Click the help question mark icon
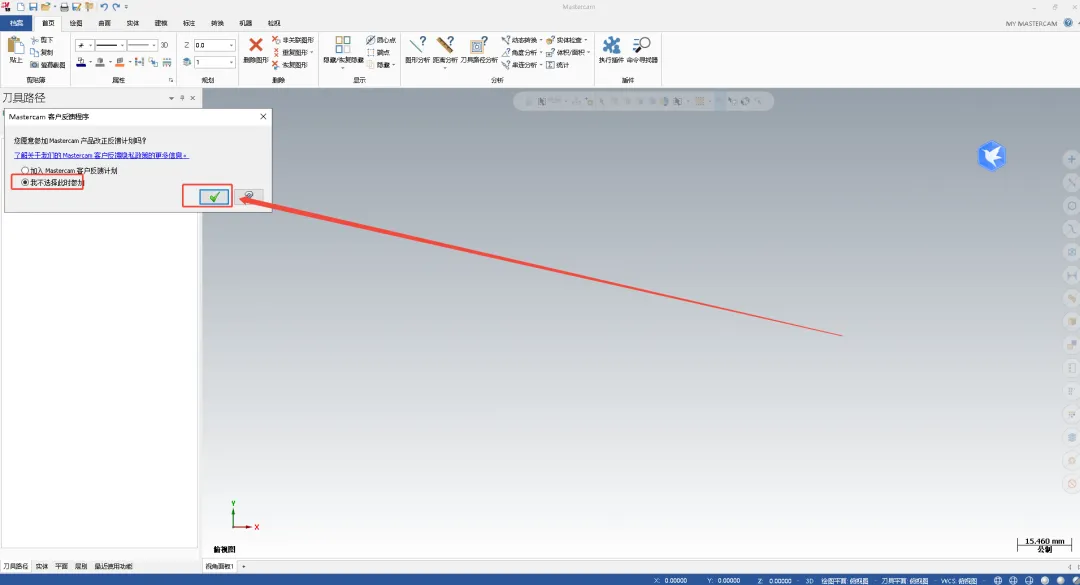 [1068, 23]
